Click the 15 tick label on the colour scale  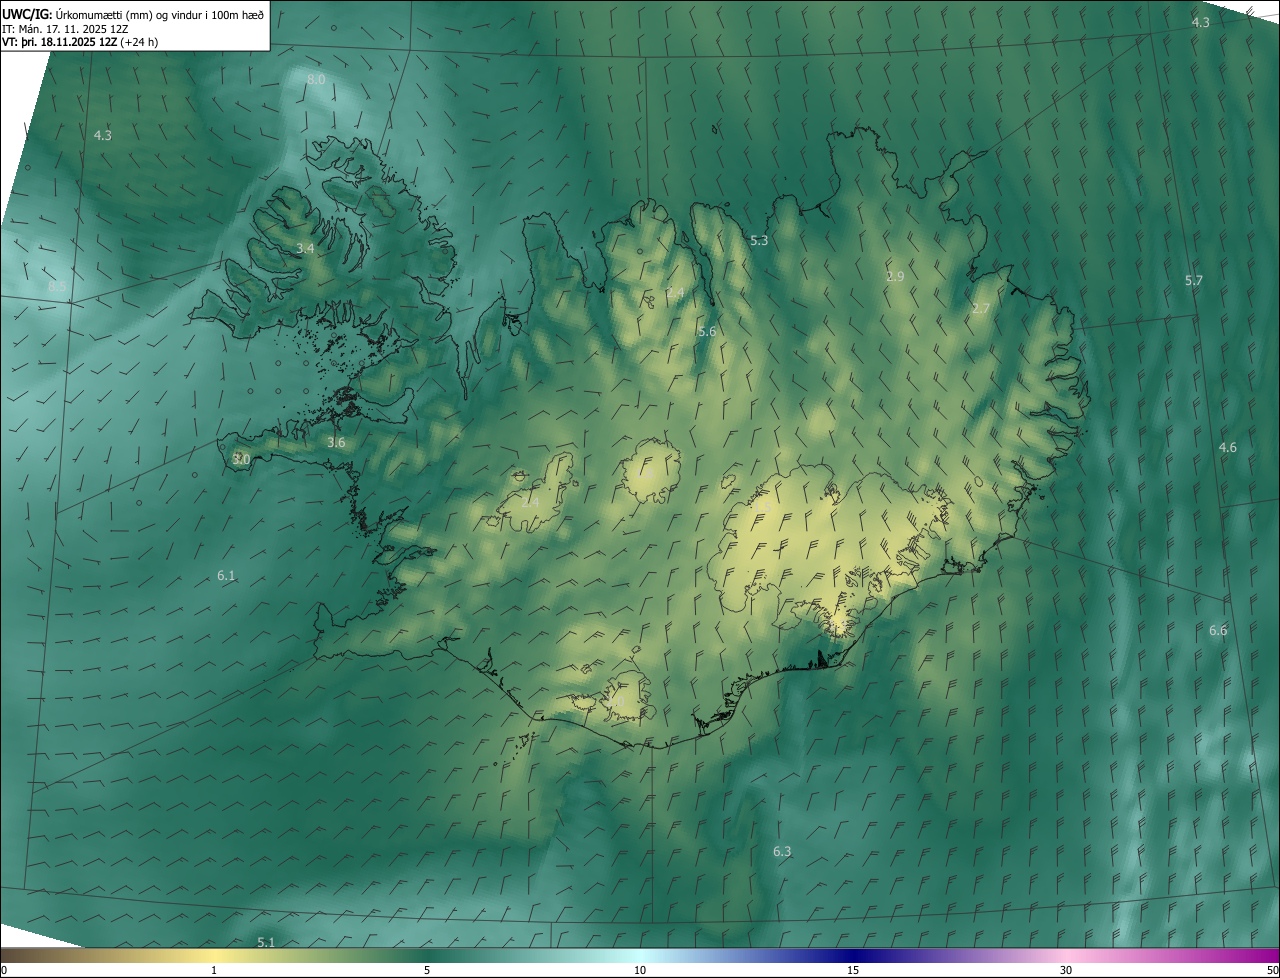coord(853,971)
